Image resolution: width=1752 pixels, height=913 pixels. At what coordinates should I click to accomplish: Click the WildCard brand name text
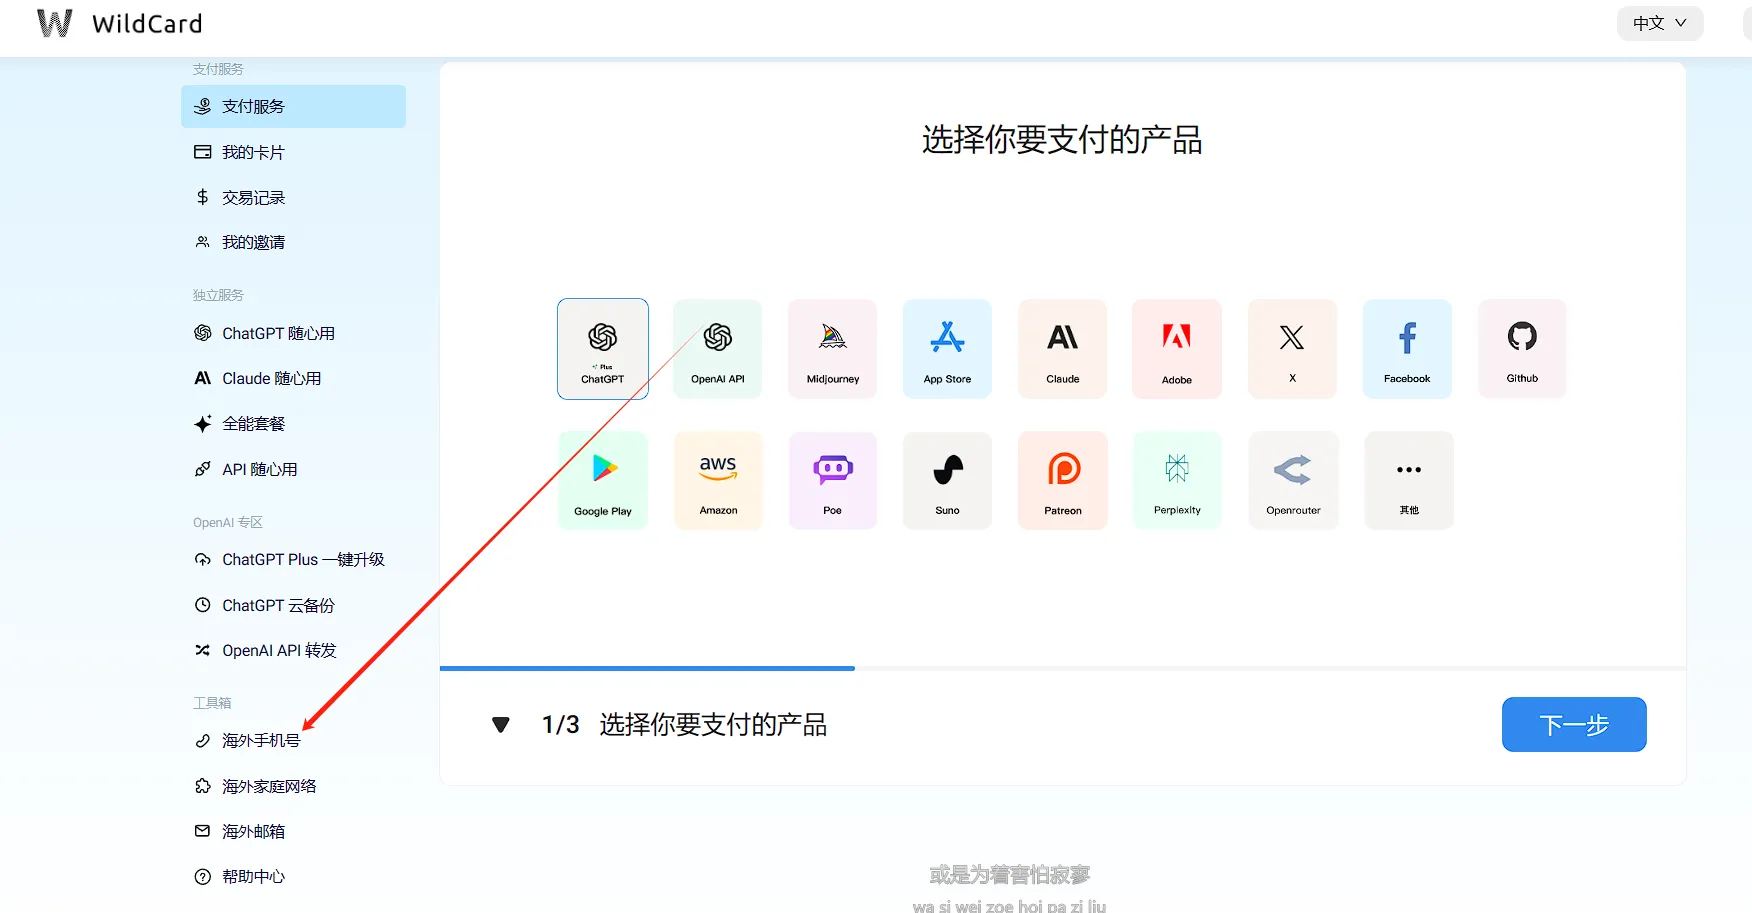coord(147,23)
